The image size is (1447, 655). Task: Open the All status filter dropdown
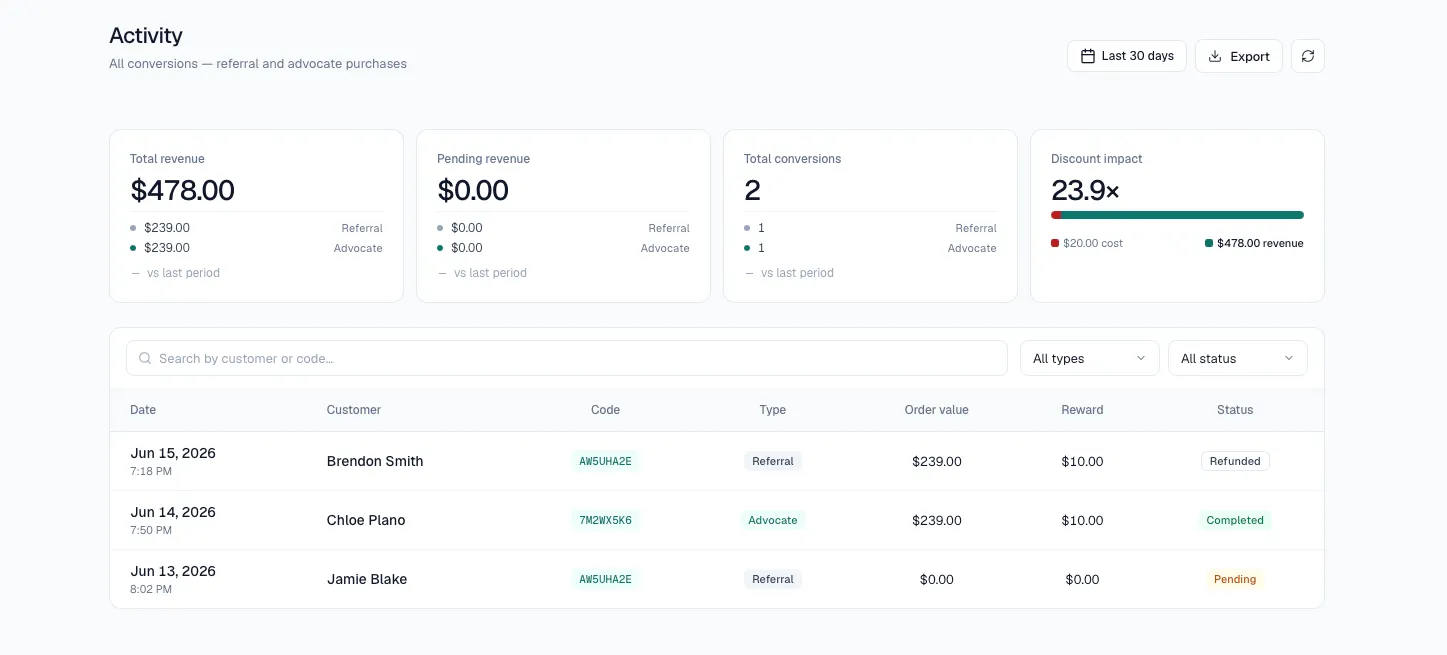click(x=1237, y=358)
